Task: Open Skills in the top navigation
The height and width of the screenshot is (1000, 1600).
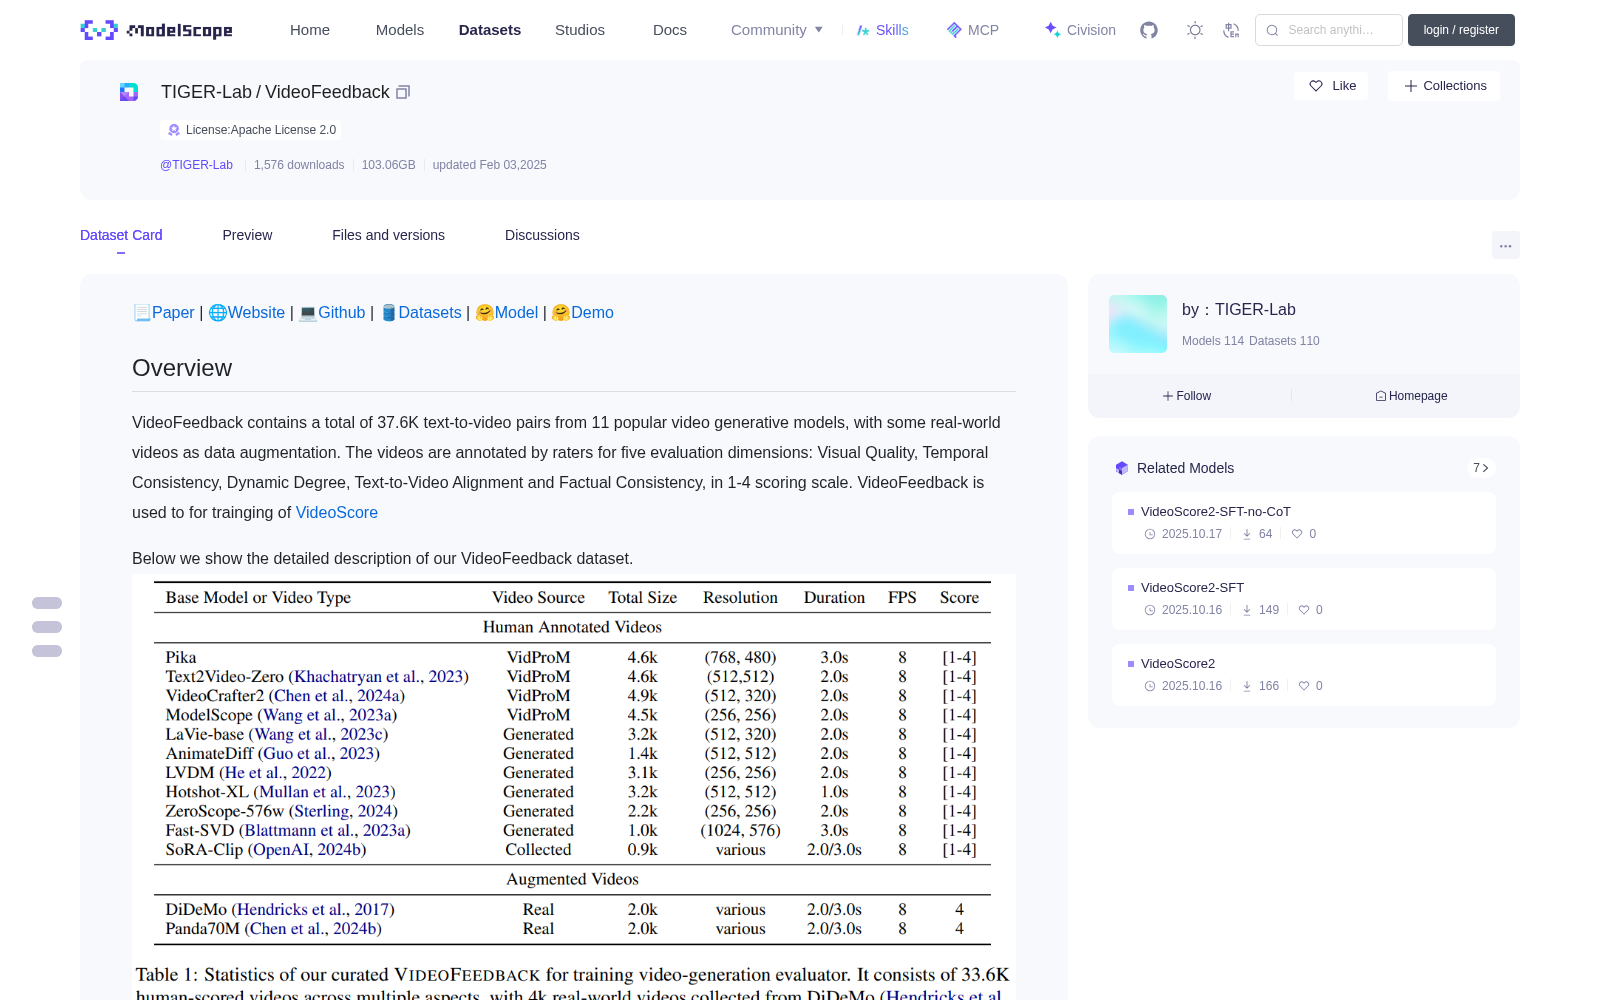Action: coord(883,30)
